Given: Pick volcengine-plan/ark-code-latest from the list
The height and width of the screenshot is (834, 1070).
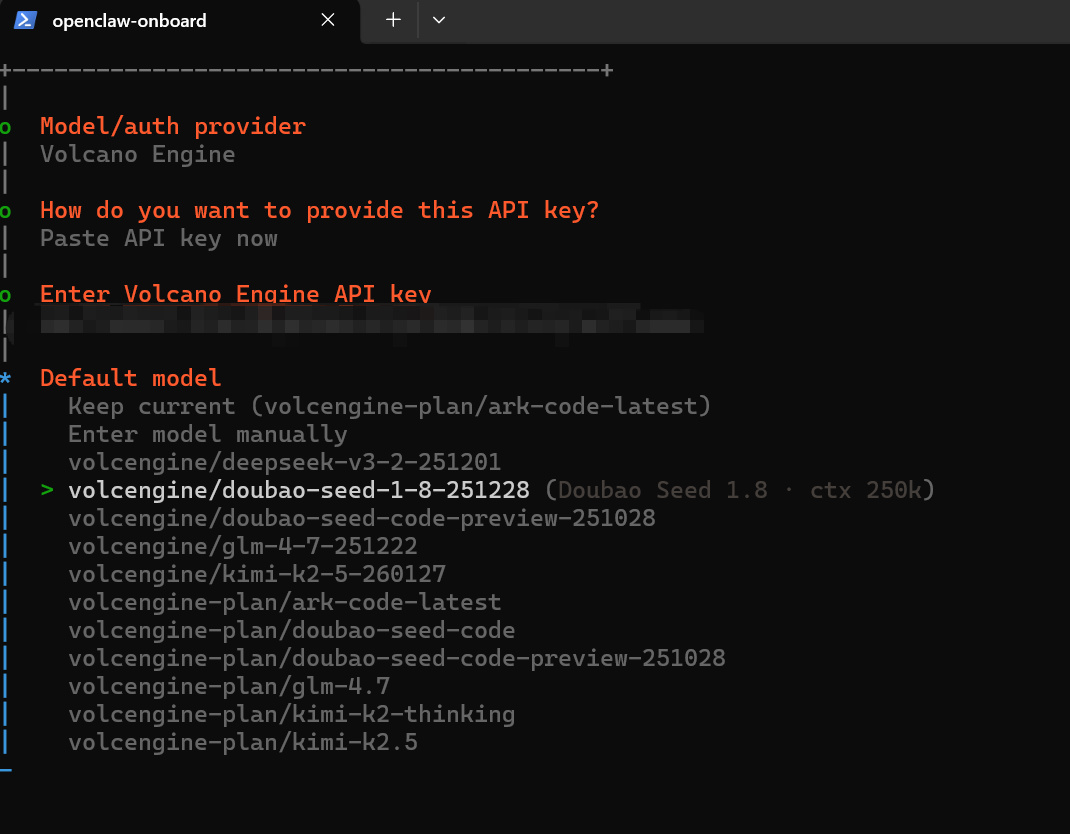Looking at the screenshot, I should [284, 602].
